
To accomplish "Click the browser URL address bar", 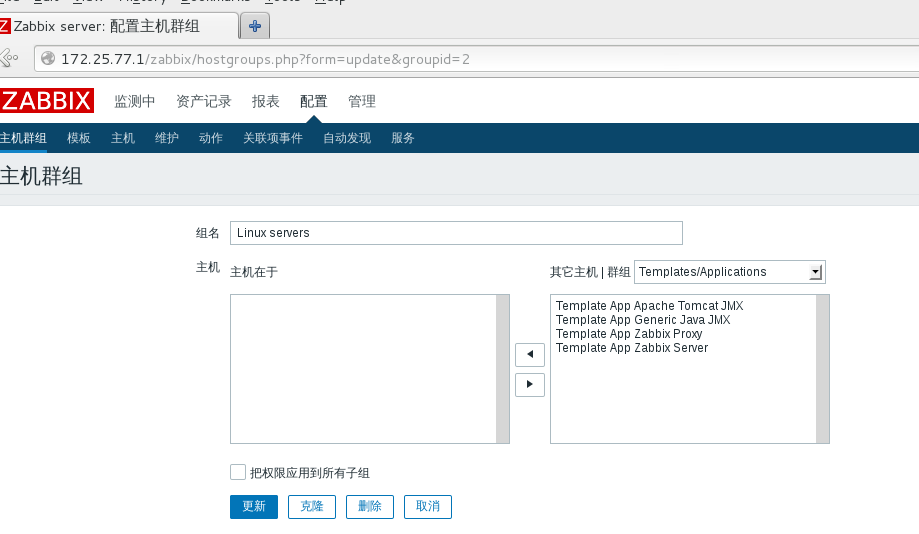I will point(476,59).
